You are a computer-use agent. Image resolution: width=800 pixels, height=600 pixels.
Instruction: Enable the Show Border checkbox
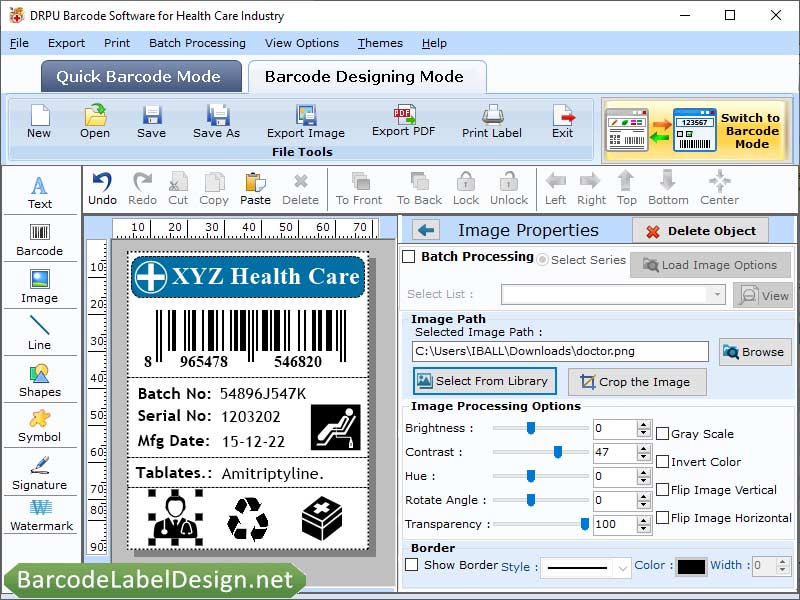coord(411,565)
